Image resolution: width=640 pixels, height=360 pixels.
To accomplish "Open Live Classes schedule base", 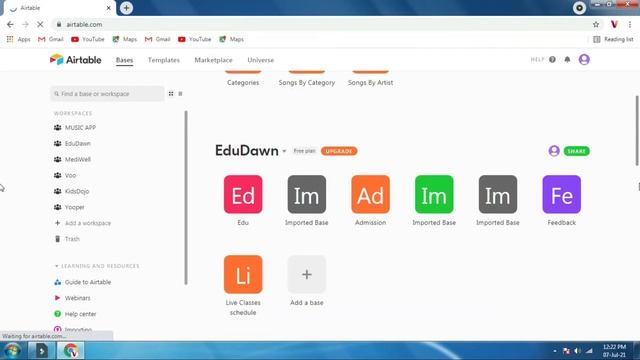I will (x=243, y=274).
